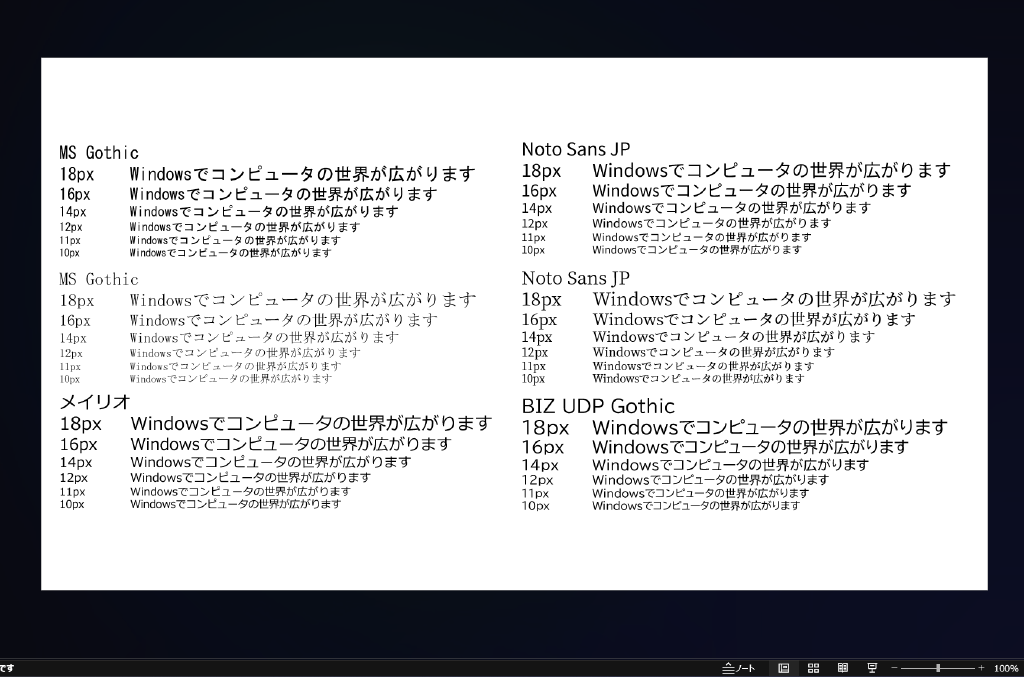
Task: Start the Slide Show from the status bar
Action: (873, 668)
